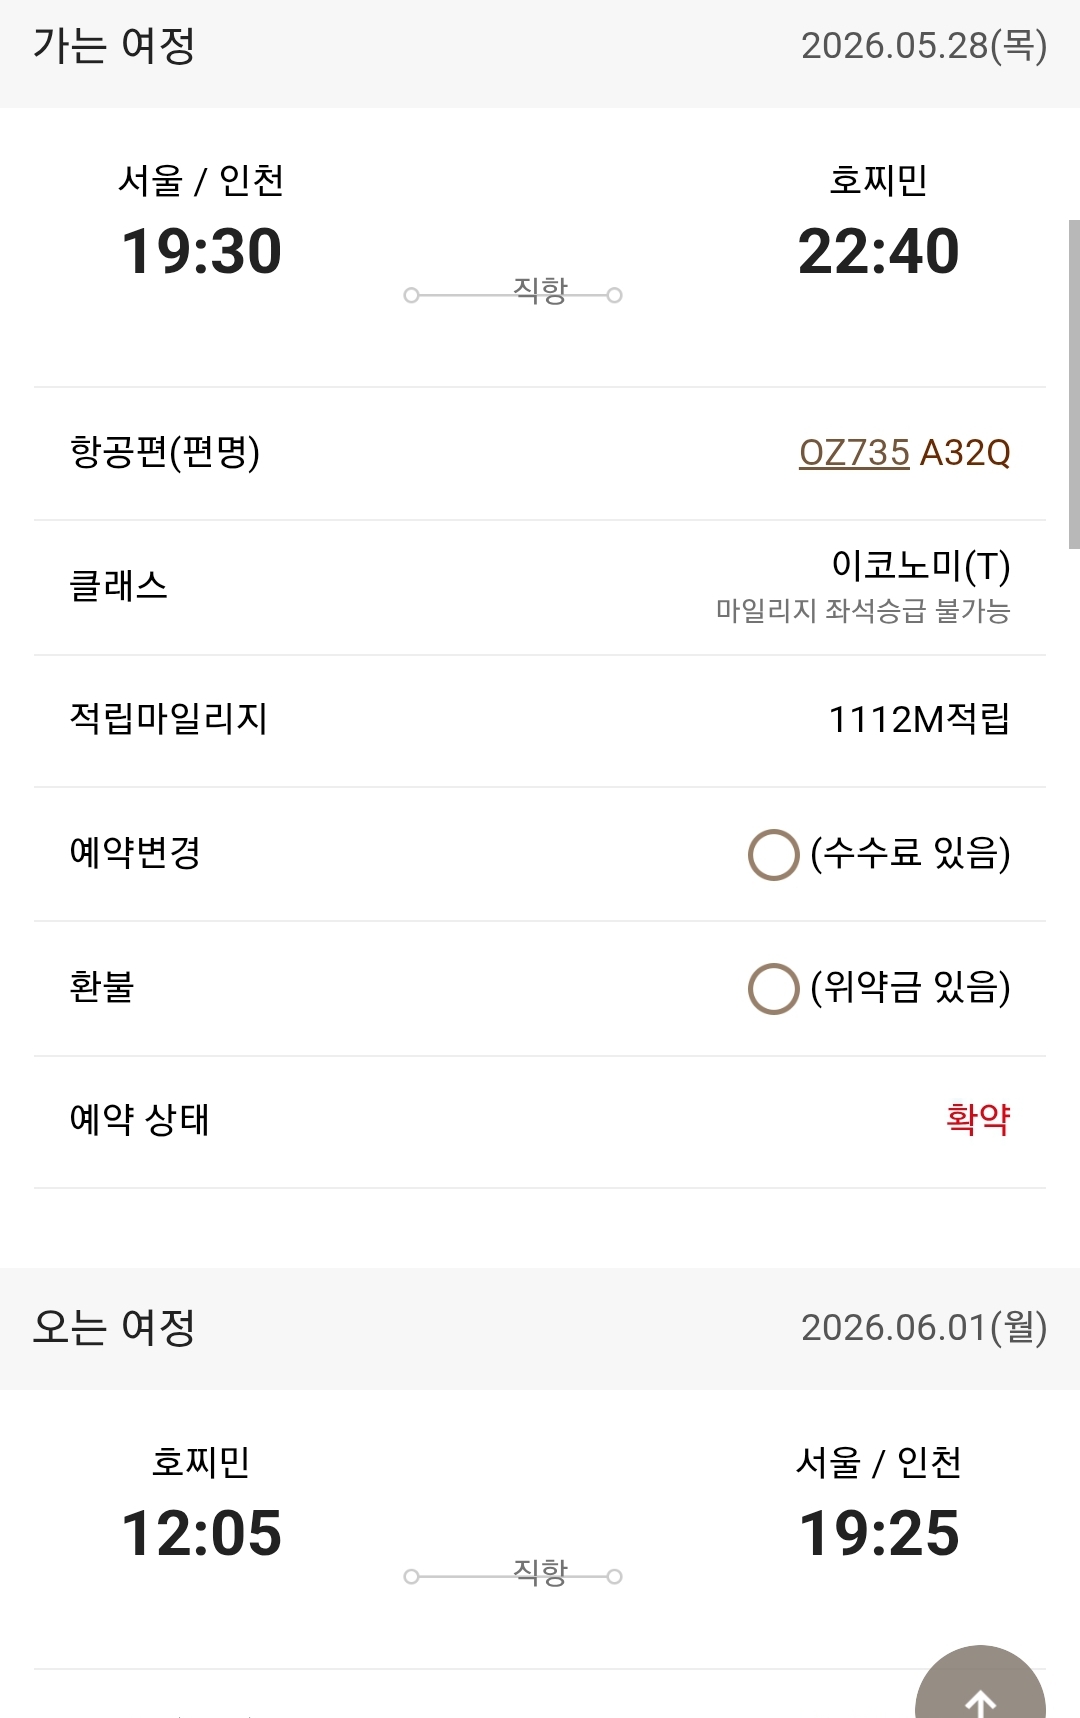
Task: Click the 1112M적립 mileage value
Action: tap(919, 719)
